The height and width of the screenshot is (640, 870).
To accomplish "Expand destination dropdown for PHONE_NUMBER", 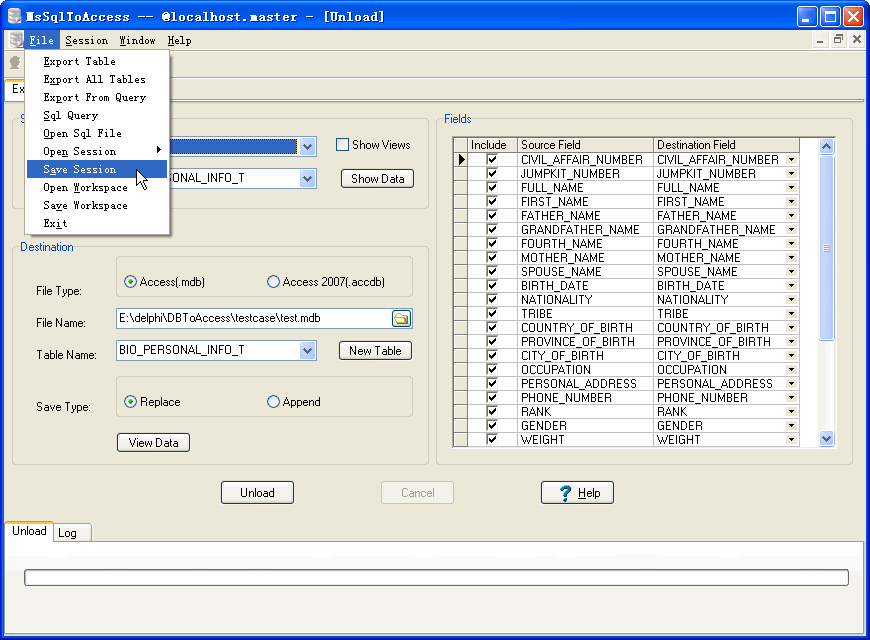I will point(792,397).
